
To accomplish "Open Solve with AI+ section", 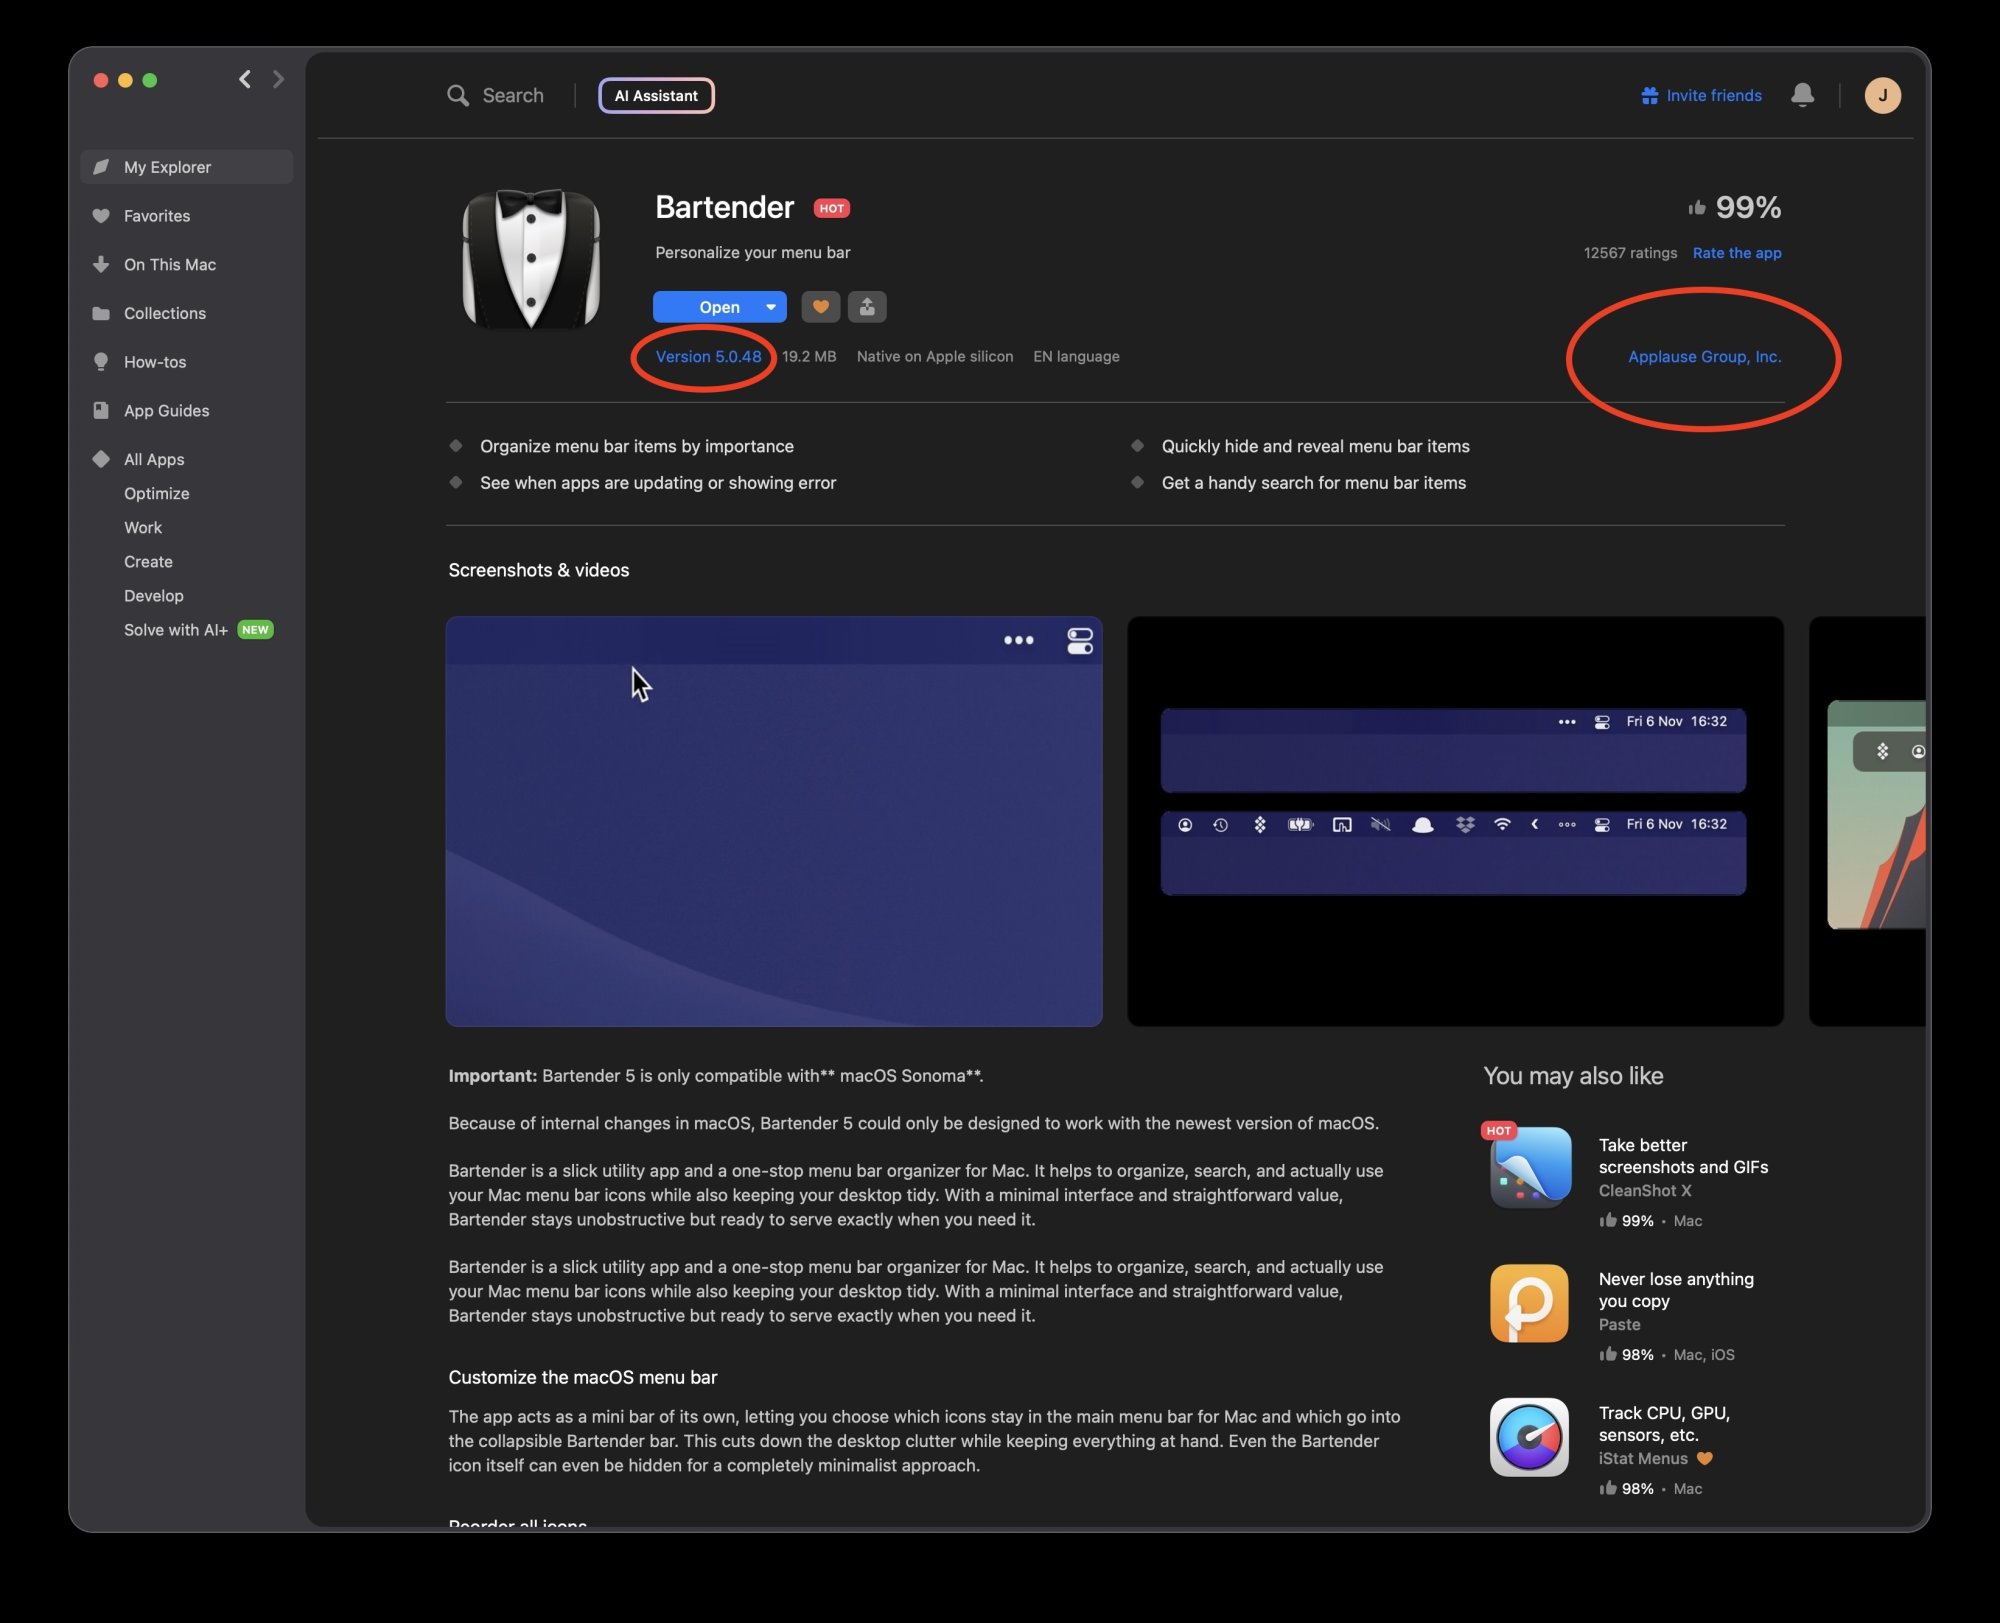I will [x=176, y=630].
